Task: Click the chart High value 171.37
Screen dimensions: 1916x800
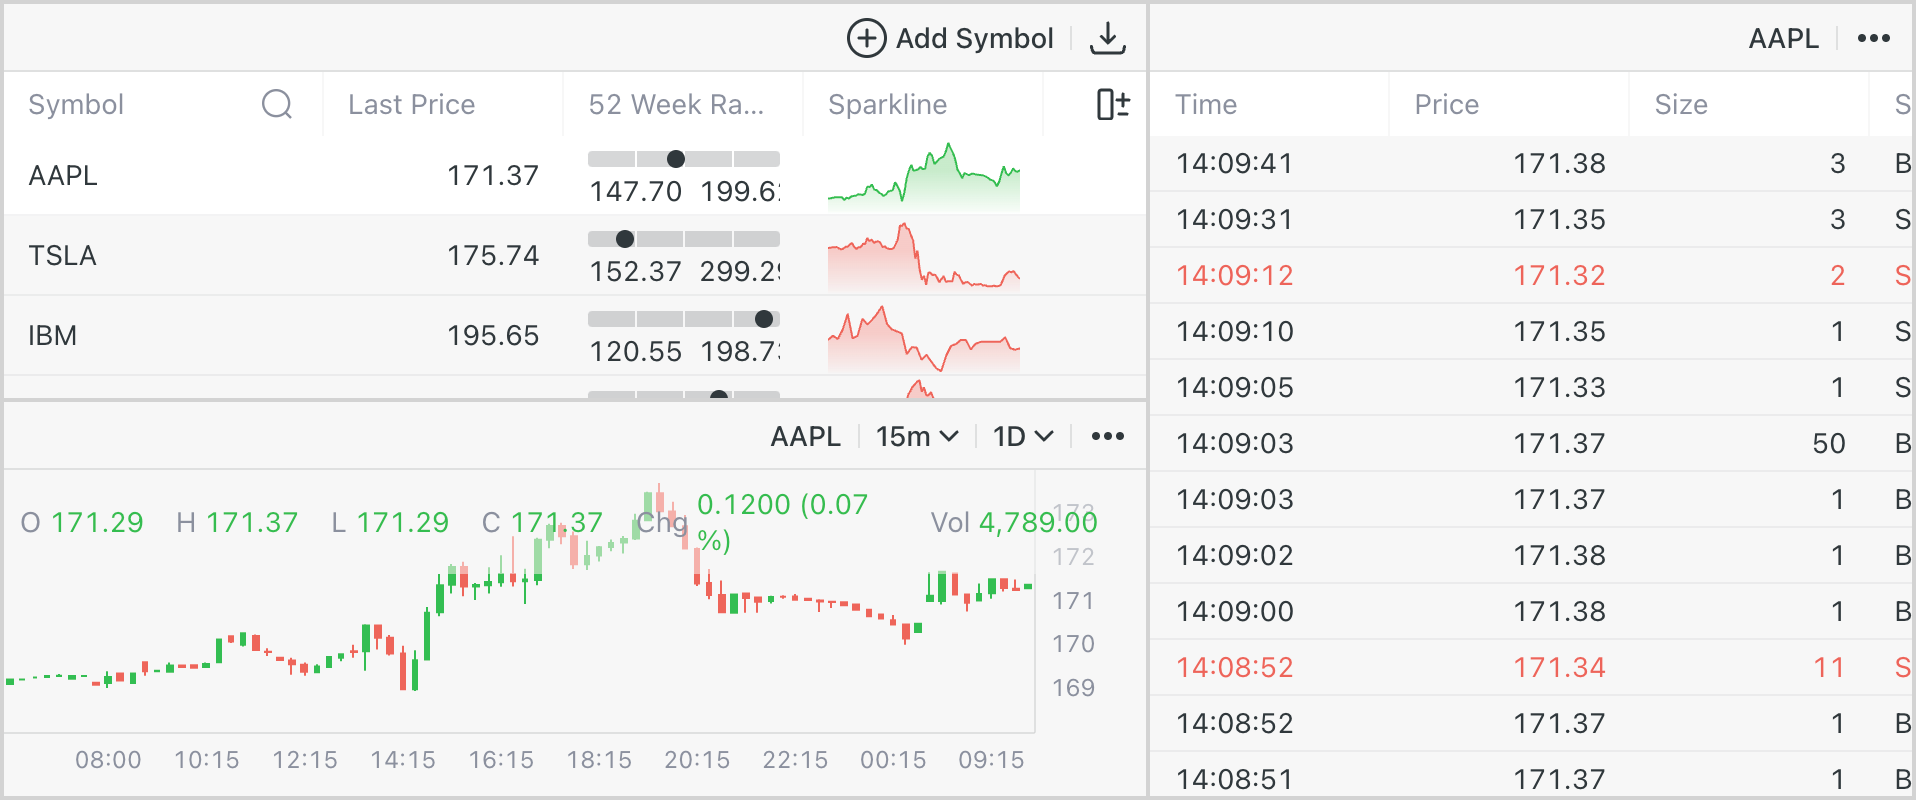Action: (252, 522)
